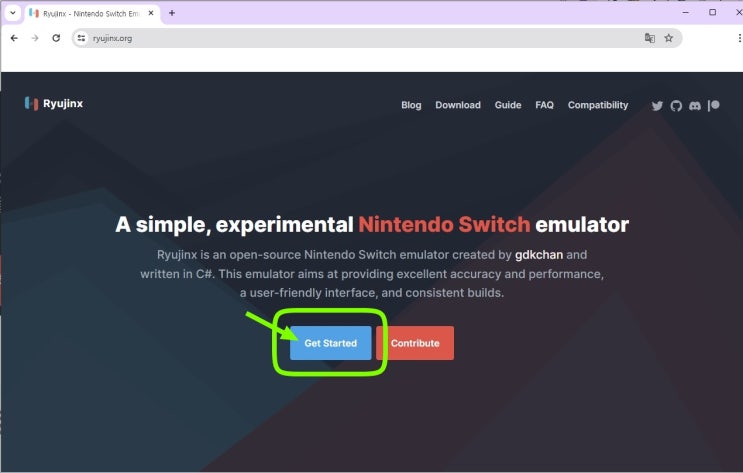Screen dimensions: 743x473
Task: Expand the tab search dropdown
Action: click(13, 13)
